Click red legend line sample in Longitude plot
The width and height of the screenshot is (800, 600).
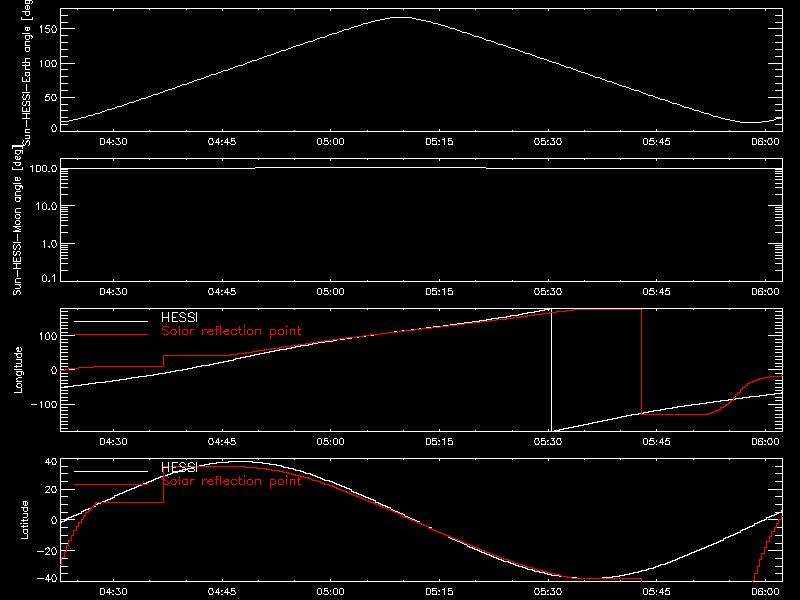[111, 335]
